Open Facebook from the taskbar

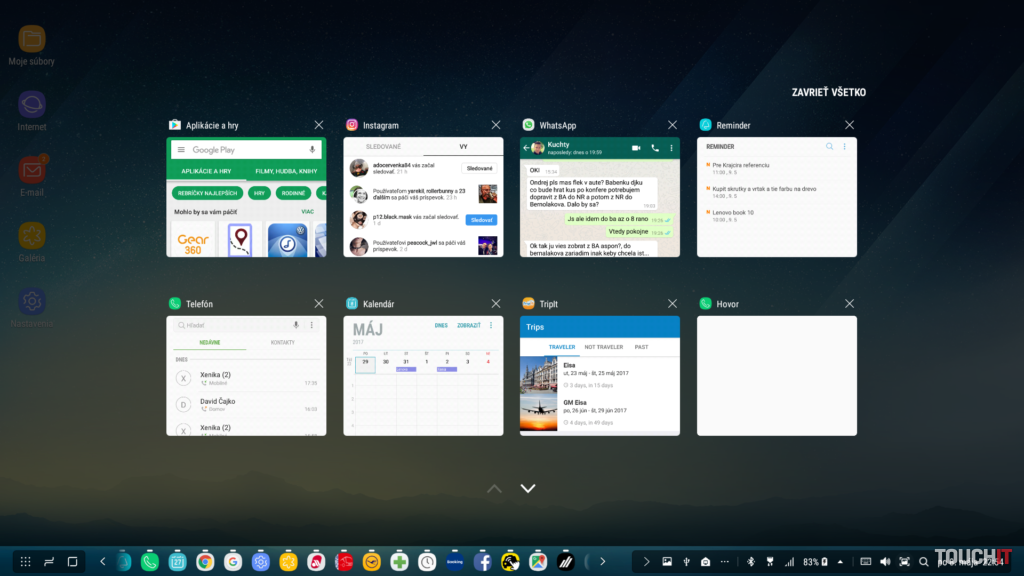click(x=482, y=562)
